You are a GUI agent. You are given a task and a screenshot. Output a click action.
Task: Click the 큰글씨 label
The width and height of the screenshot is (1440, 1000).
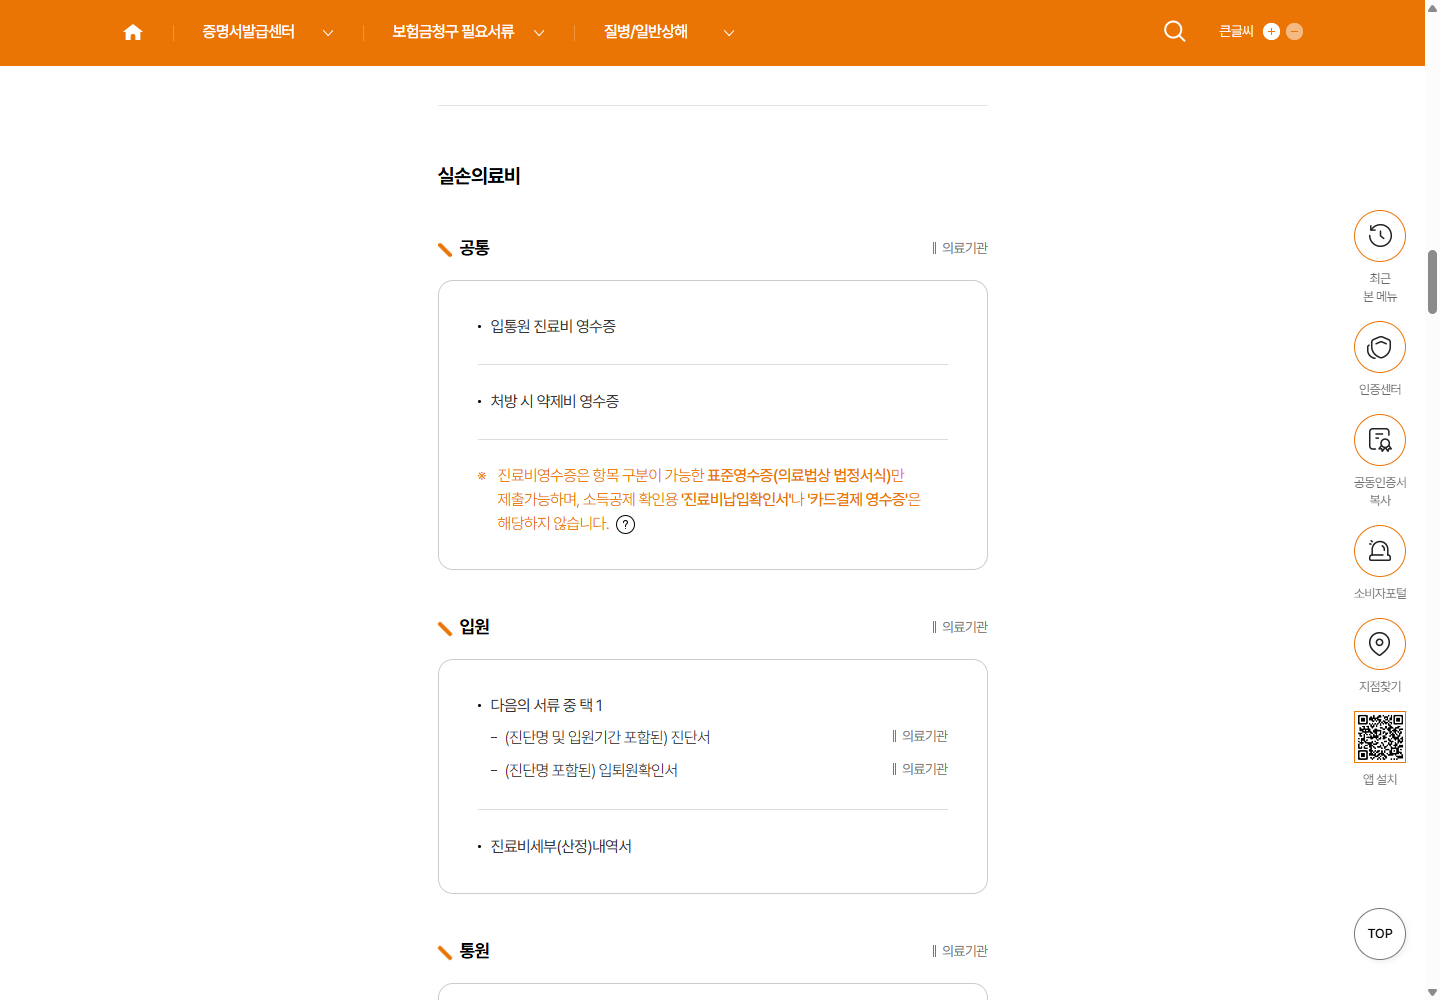pyautogui.click(x=1236, y=31)
